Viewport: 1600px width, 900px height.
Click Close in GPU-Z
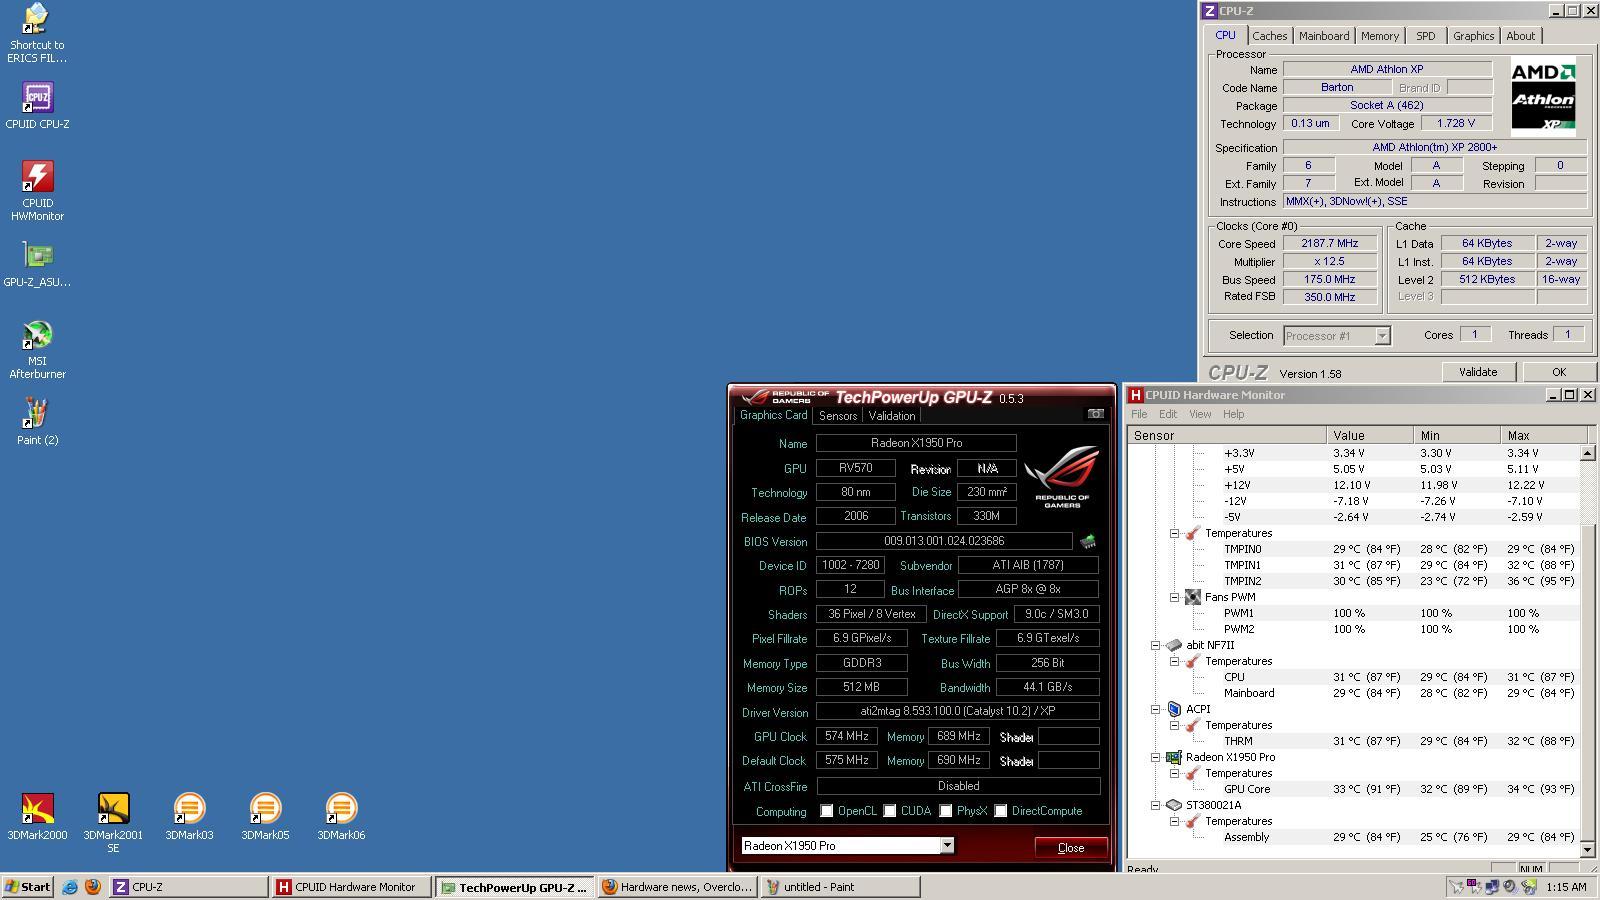(x=1071, y=847)
